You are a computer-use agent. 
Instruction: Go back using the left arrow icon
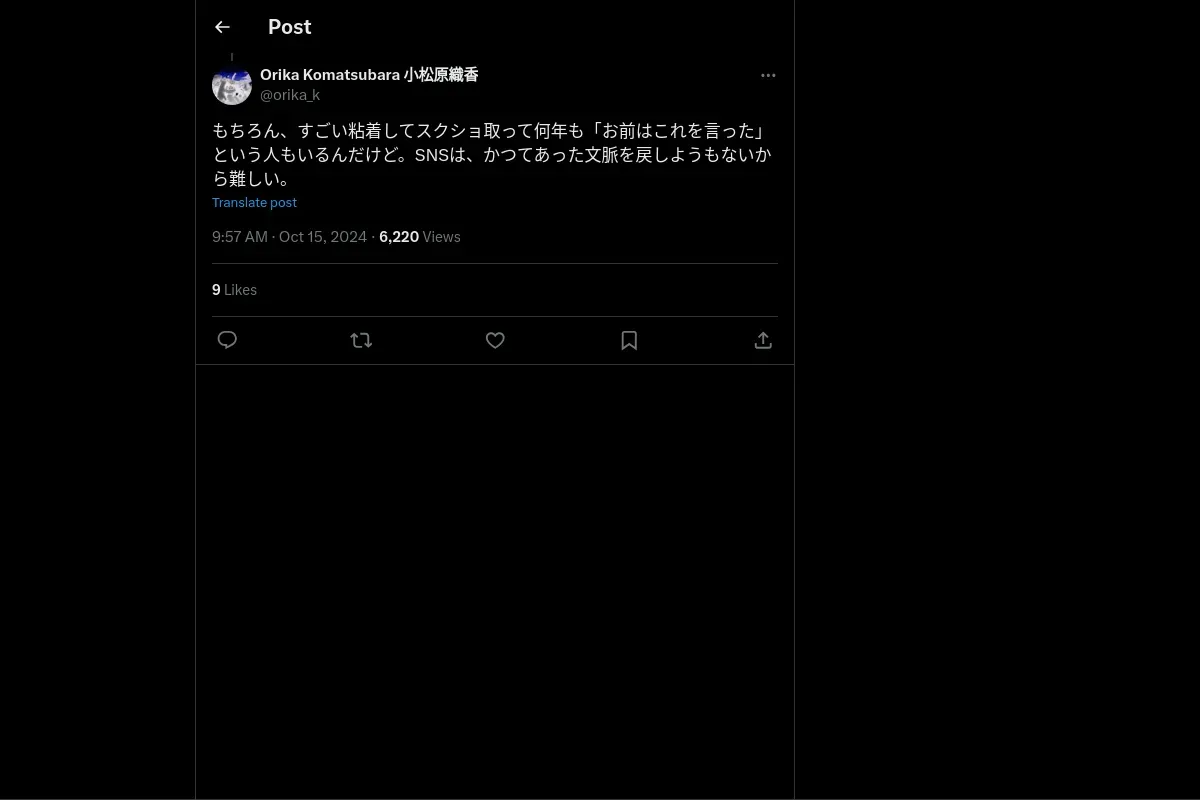click(x=222, y=27)
